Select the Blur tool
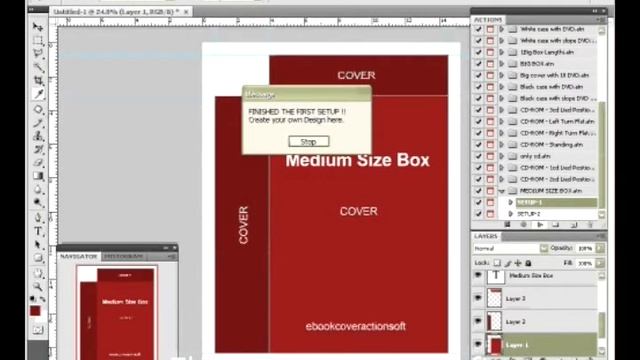Viewport: 640px width, 360px height. pos(38,189)
